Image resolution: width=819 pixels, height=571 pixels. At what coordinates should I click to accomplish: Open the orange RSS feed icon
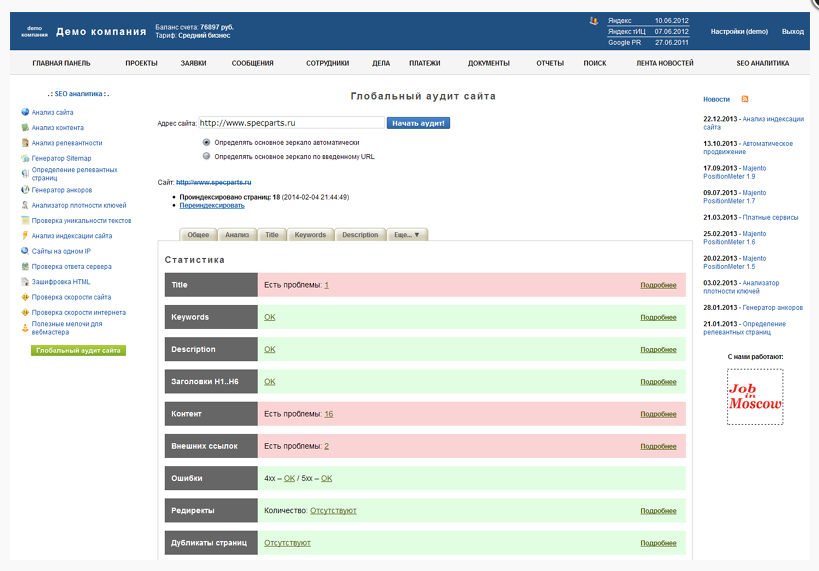744,99
